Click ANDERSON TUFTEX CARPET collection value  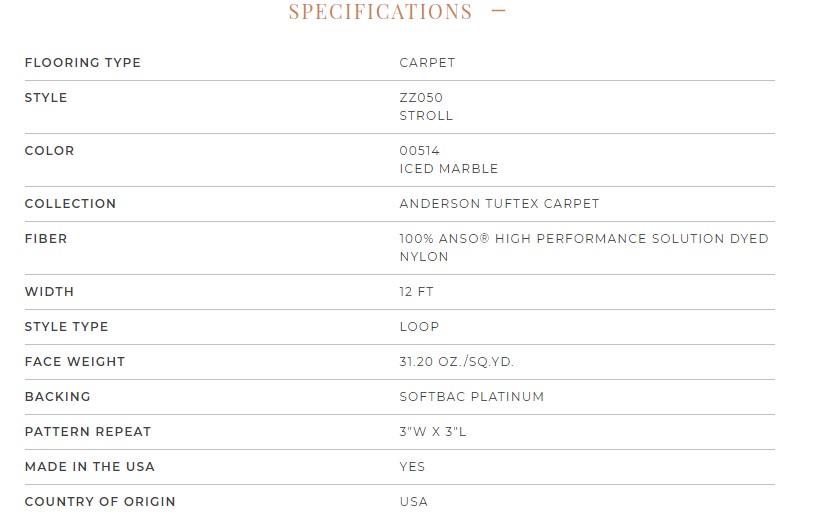point(499,203)
